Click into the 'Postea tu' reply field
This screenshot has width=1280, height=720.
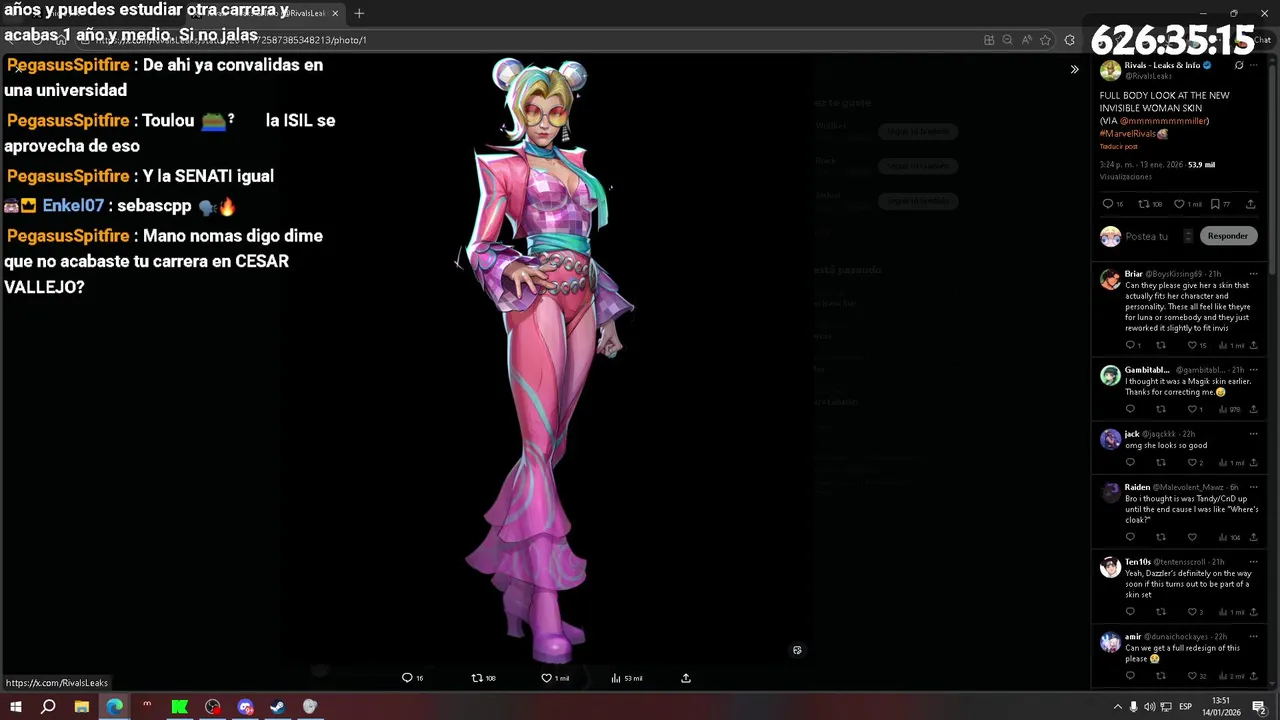pos(1147,237)
